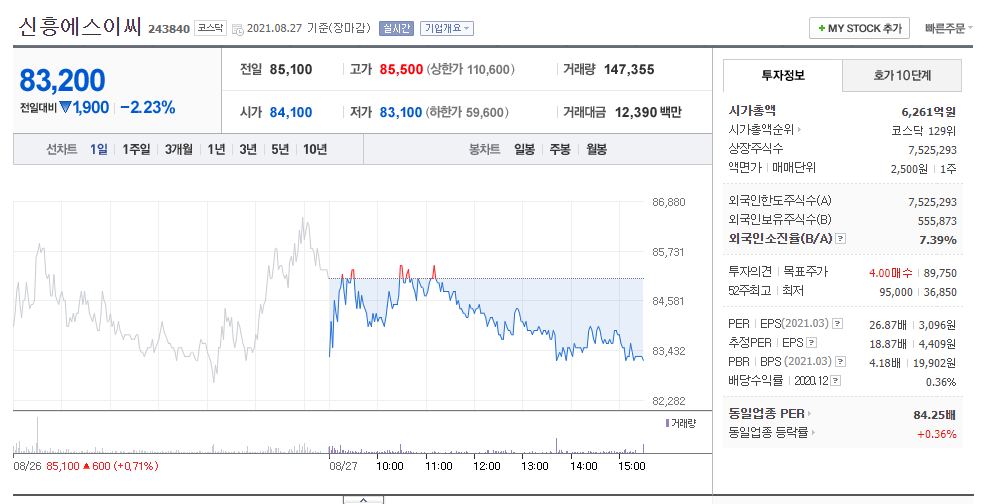
Task: Open help icon next to 배당수익률 2020.12
Action: point(835,381)
